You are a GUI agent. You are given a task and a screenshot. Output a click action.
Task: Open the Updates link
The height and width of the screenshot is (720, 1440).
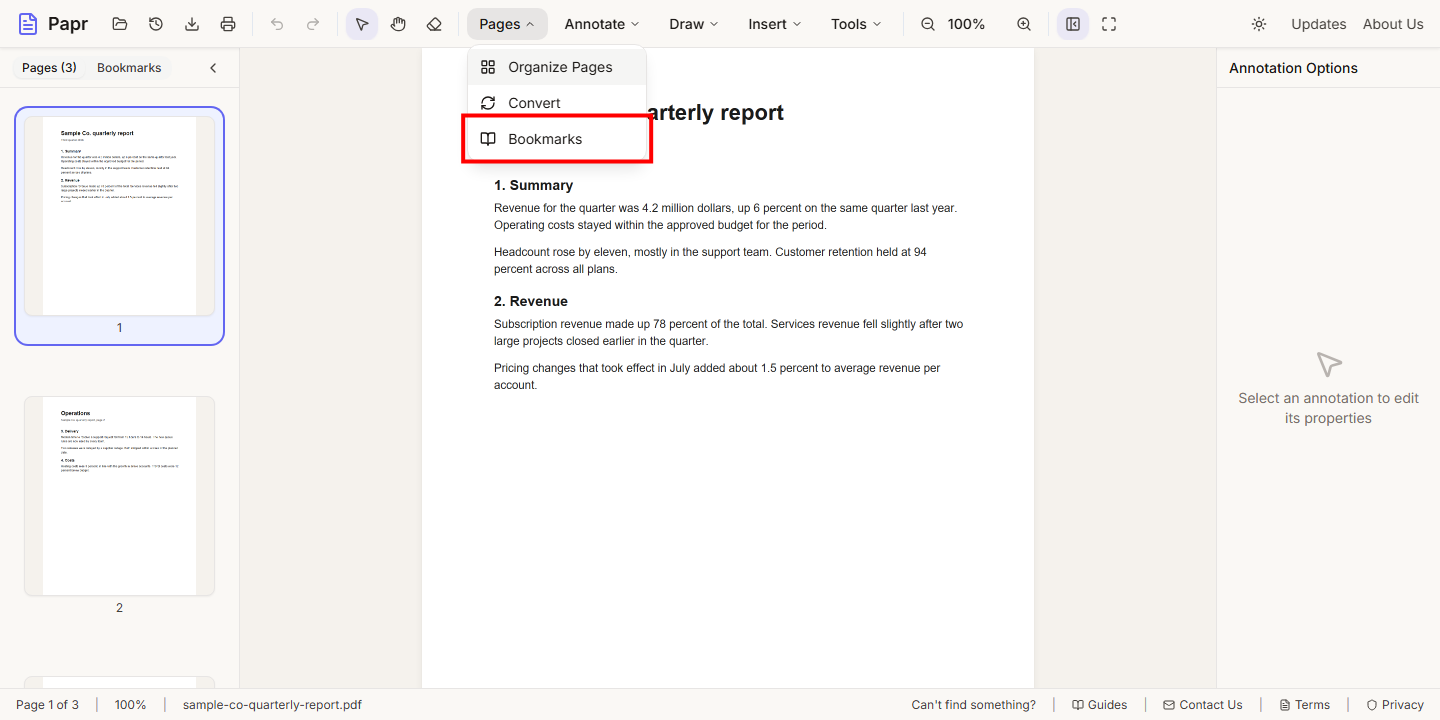(x=1318, y=24)
